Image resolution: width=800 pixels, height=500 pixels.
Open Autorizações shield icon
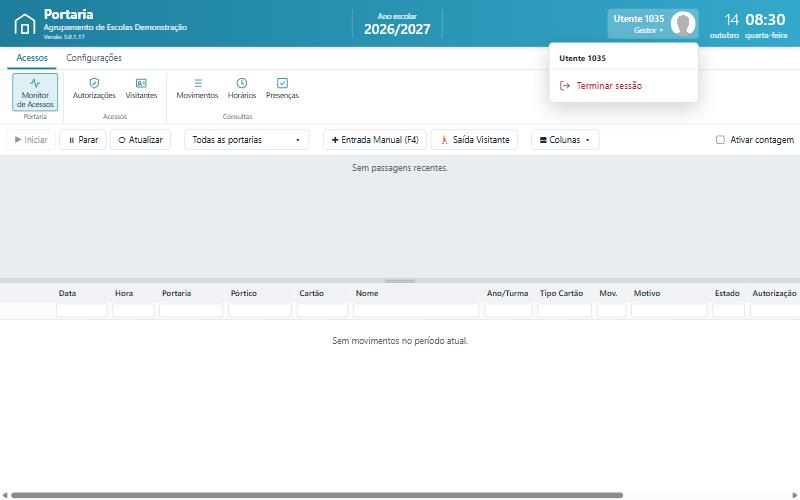tap(94, 83)
